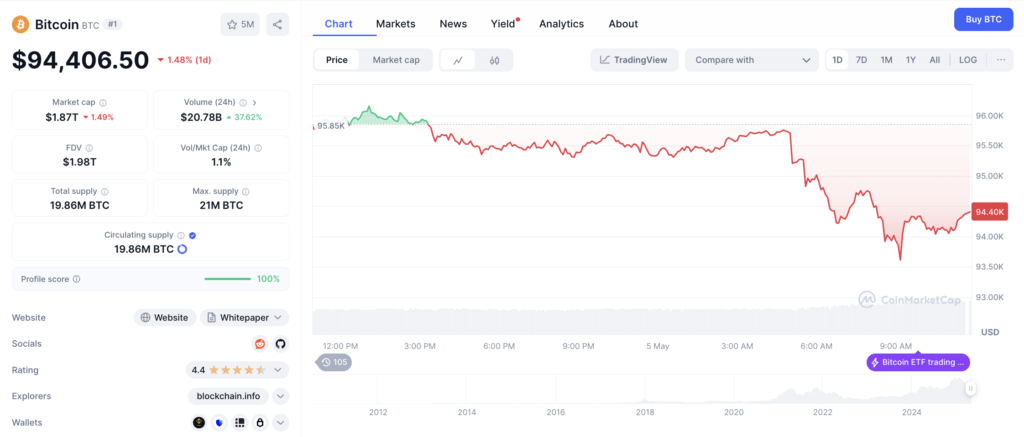Open the Compare with dropdown
This screenshot has width=1024, height=437.
point(752,60)
